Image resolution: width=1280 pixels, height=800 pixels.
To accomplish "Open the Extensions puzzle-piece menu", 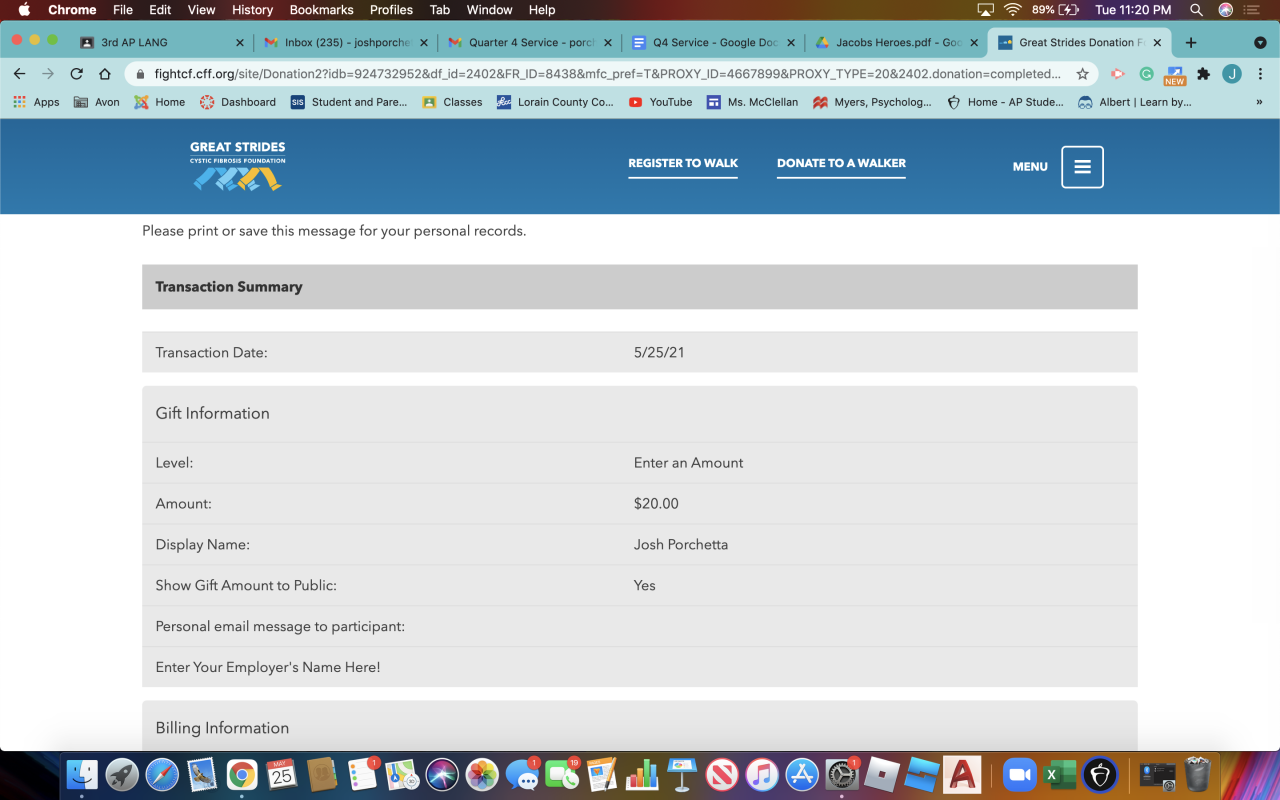I will pyautogui.click(x=1203, y=74).
